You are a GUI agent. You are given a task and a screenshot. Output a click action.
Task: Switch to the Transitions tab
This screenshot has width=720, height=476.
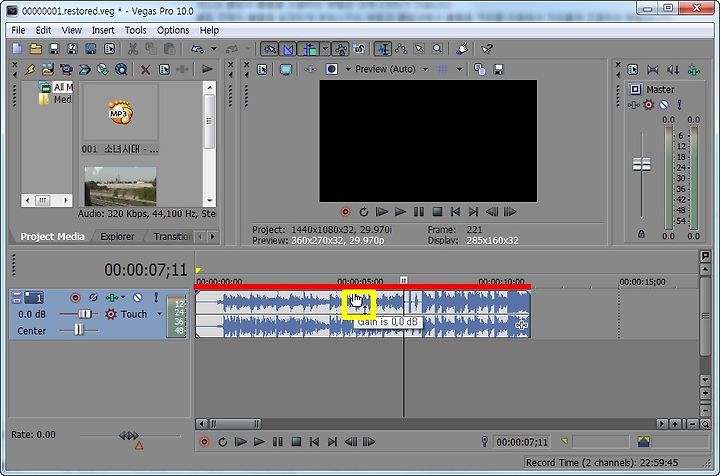click(x=172, y=237)
